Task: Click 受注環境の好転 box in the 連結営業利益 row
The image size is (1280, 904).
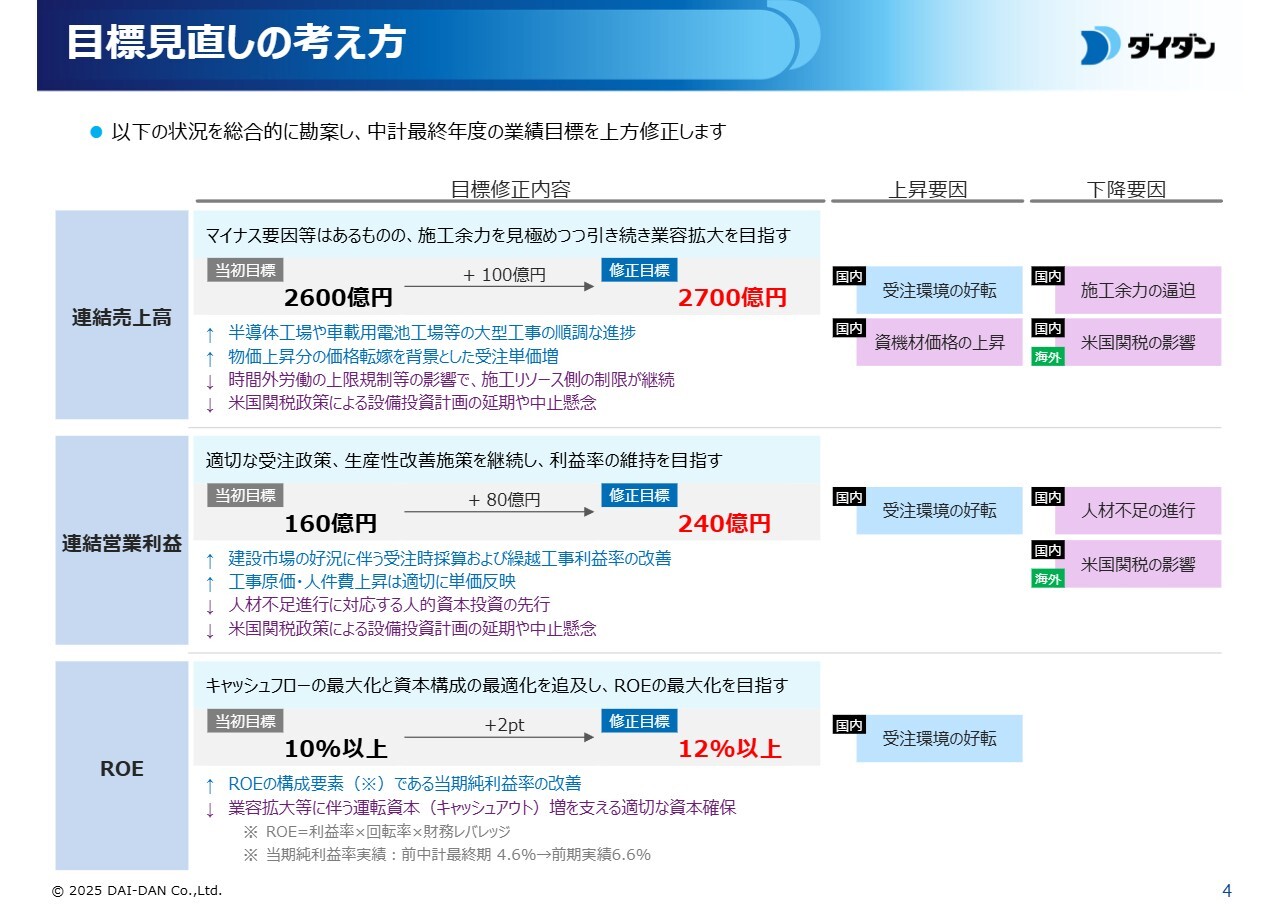Action: point(939,511)
